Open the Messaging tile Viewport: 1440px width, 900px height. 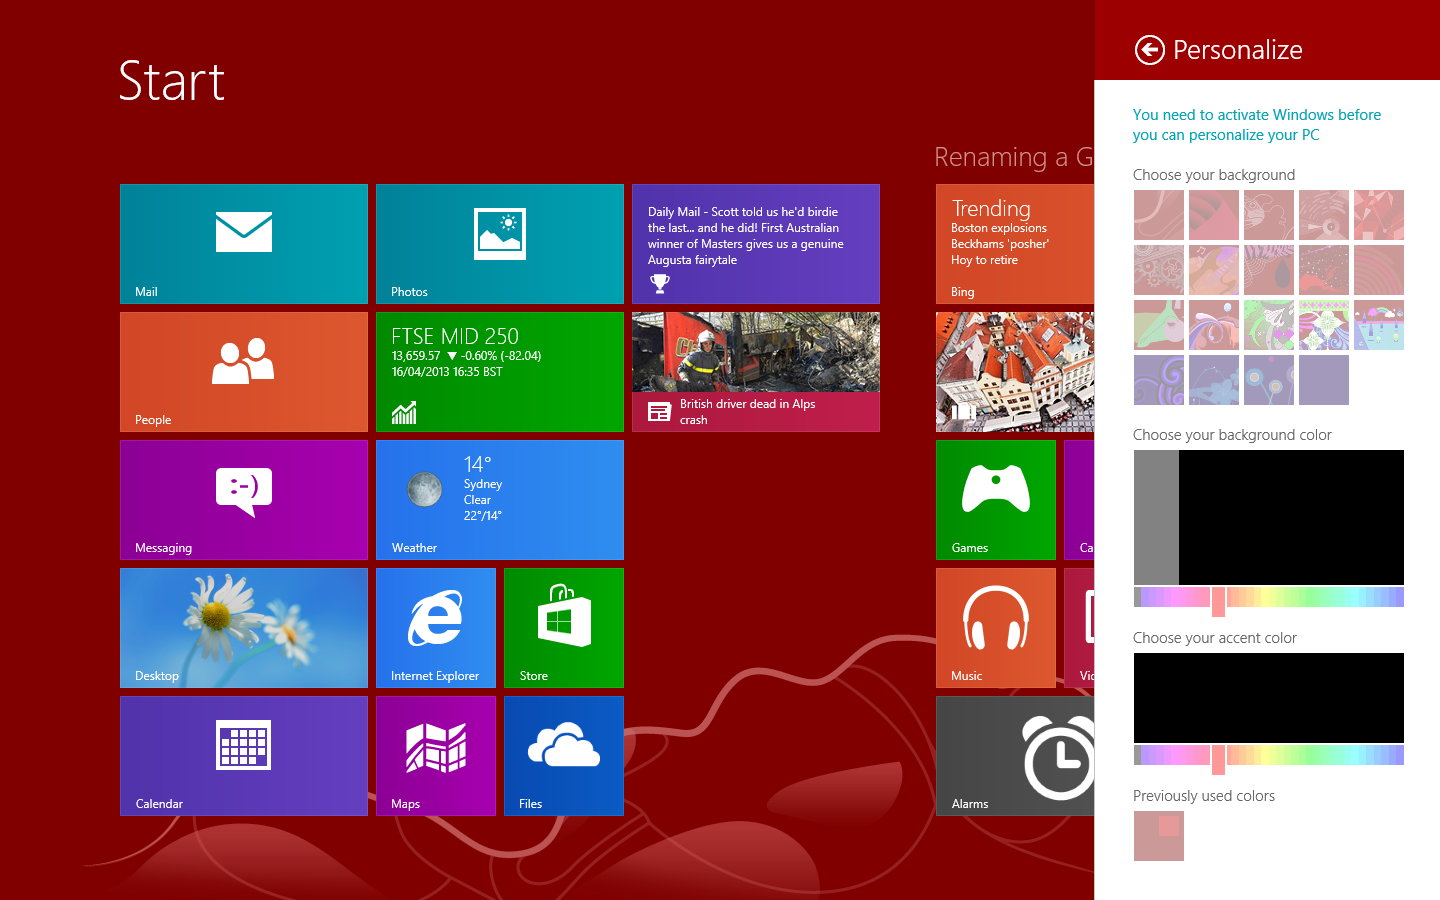(244, 500)
